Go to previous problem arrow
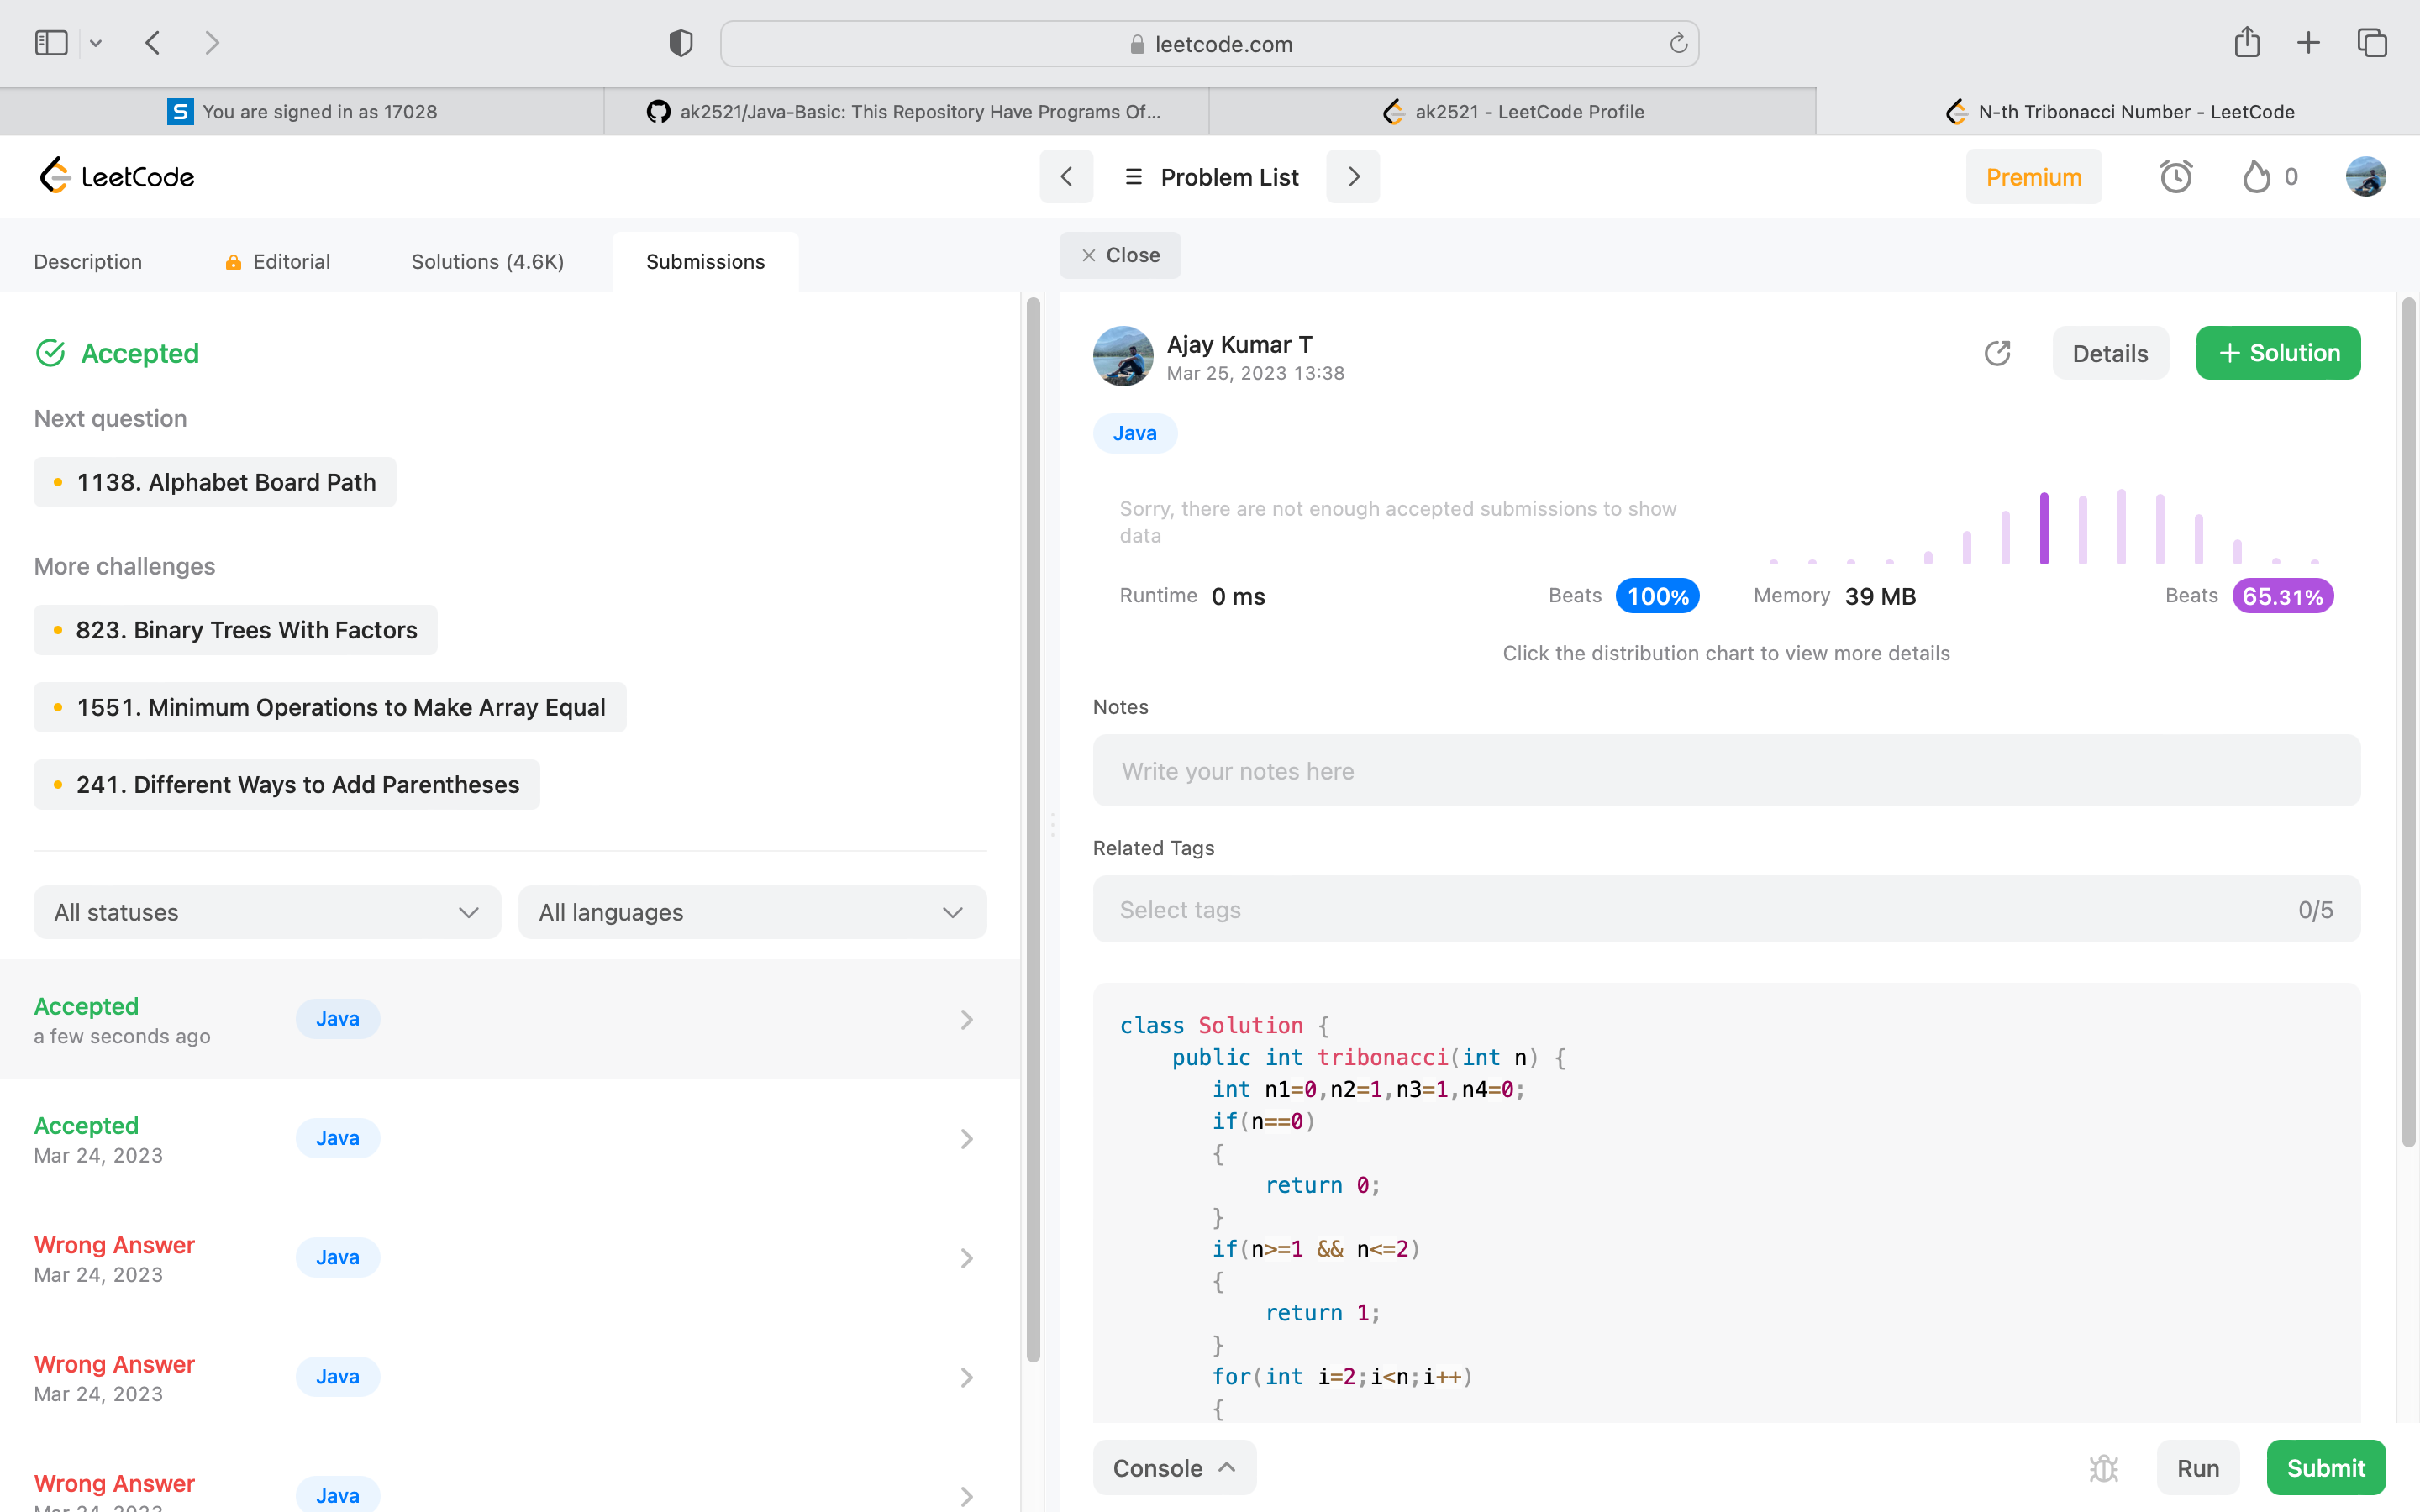2420x1512 pixels. click(x=1066, y=177)
